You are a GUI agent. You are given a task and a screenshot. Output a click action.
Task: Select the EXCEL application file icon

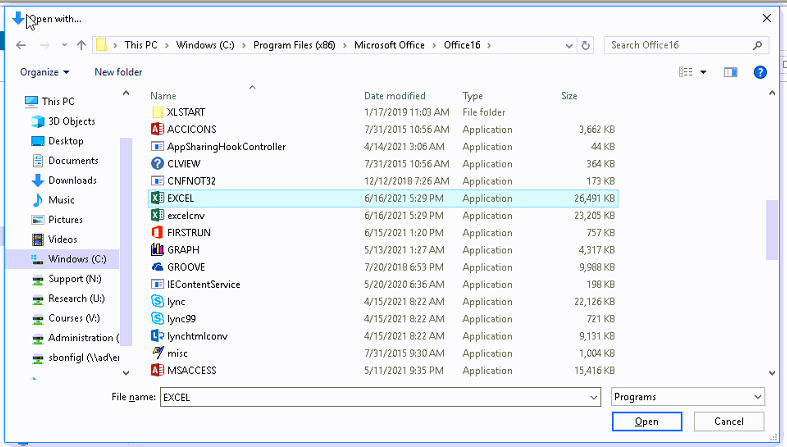pos(157,198)
